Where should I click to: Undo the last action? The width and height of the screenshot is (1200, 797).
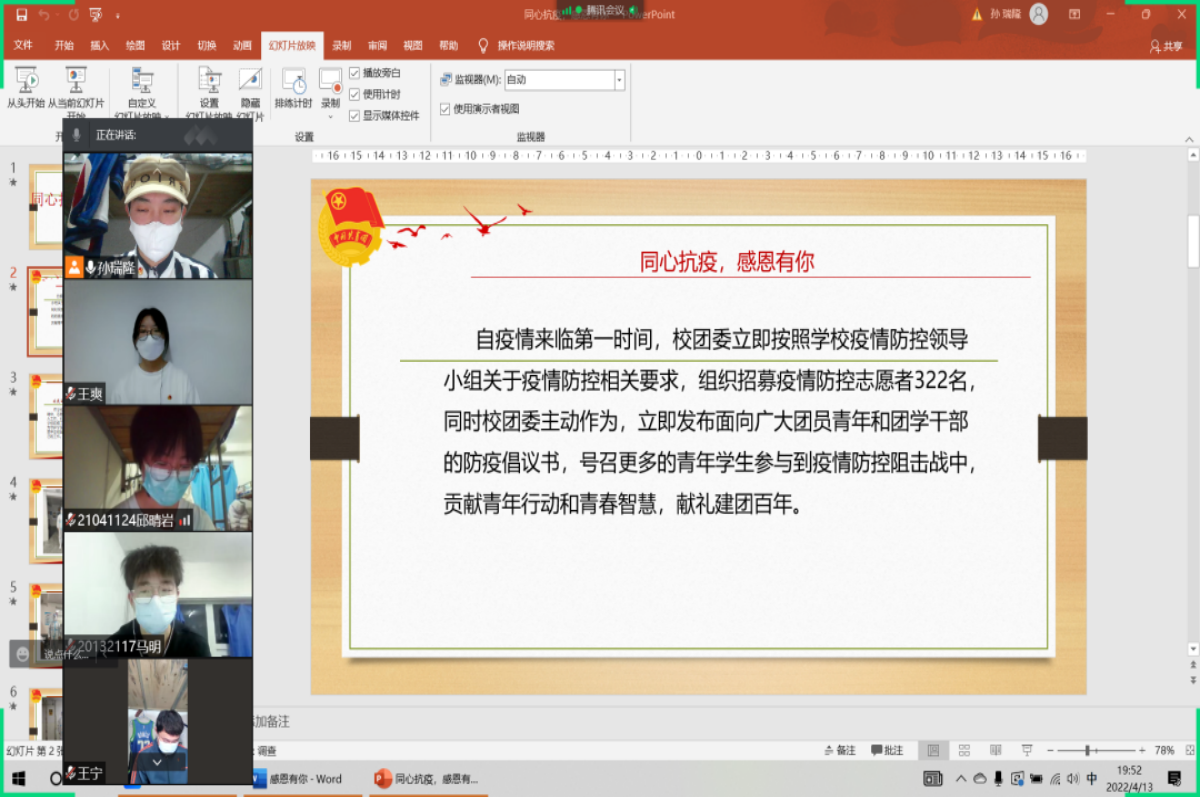coord(46,14)
